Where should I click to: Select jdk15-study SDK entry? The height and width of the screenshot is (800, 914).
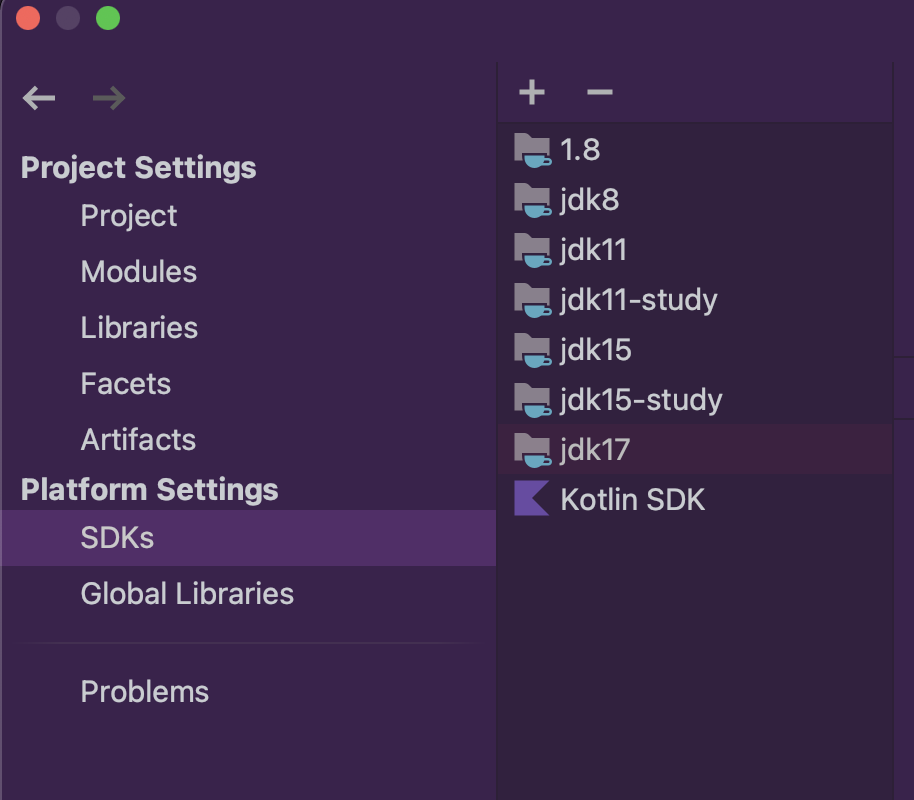click(695, 400)
